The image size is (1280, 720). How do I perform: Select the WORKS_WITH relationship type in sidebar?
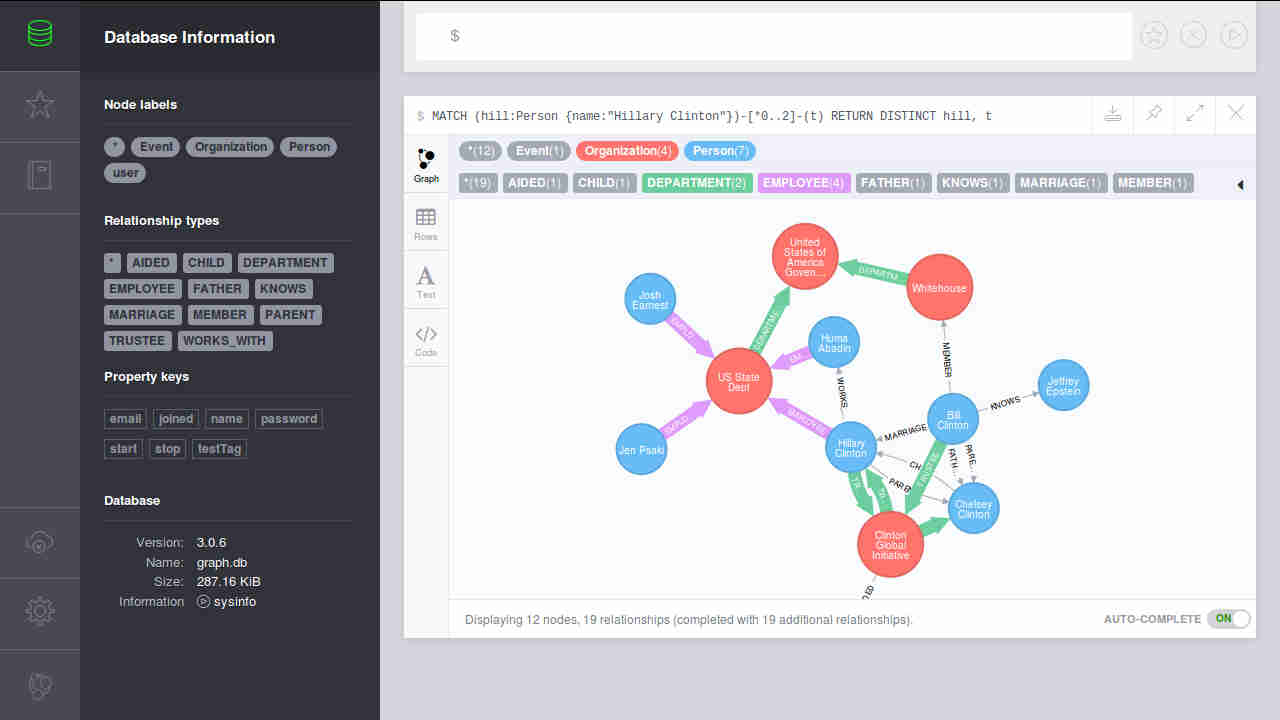coord(225,341)
